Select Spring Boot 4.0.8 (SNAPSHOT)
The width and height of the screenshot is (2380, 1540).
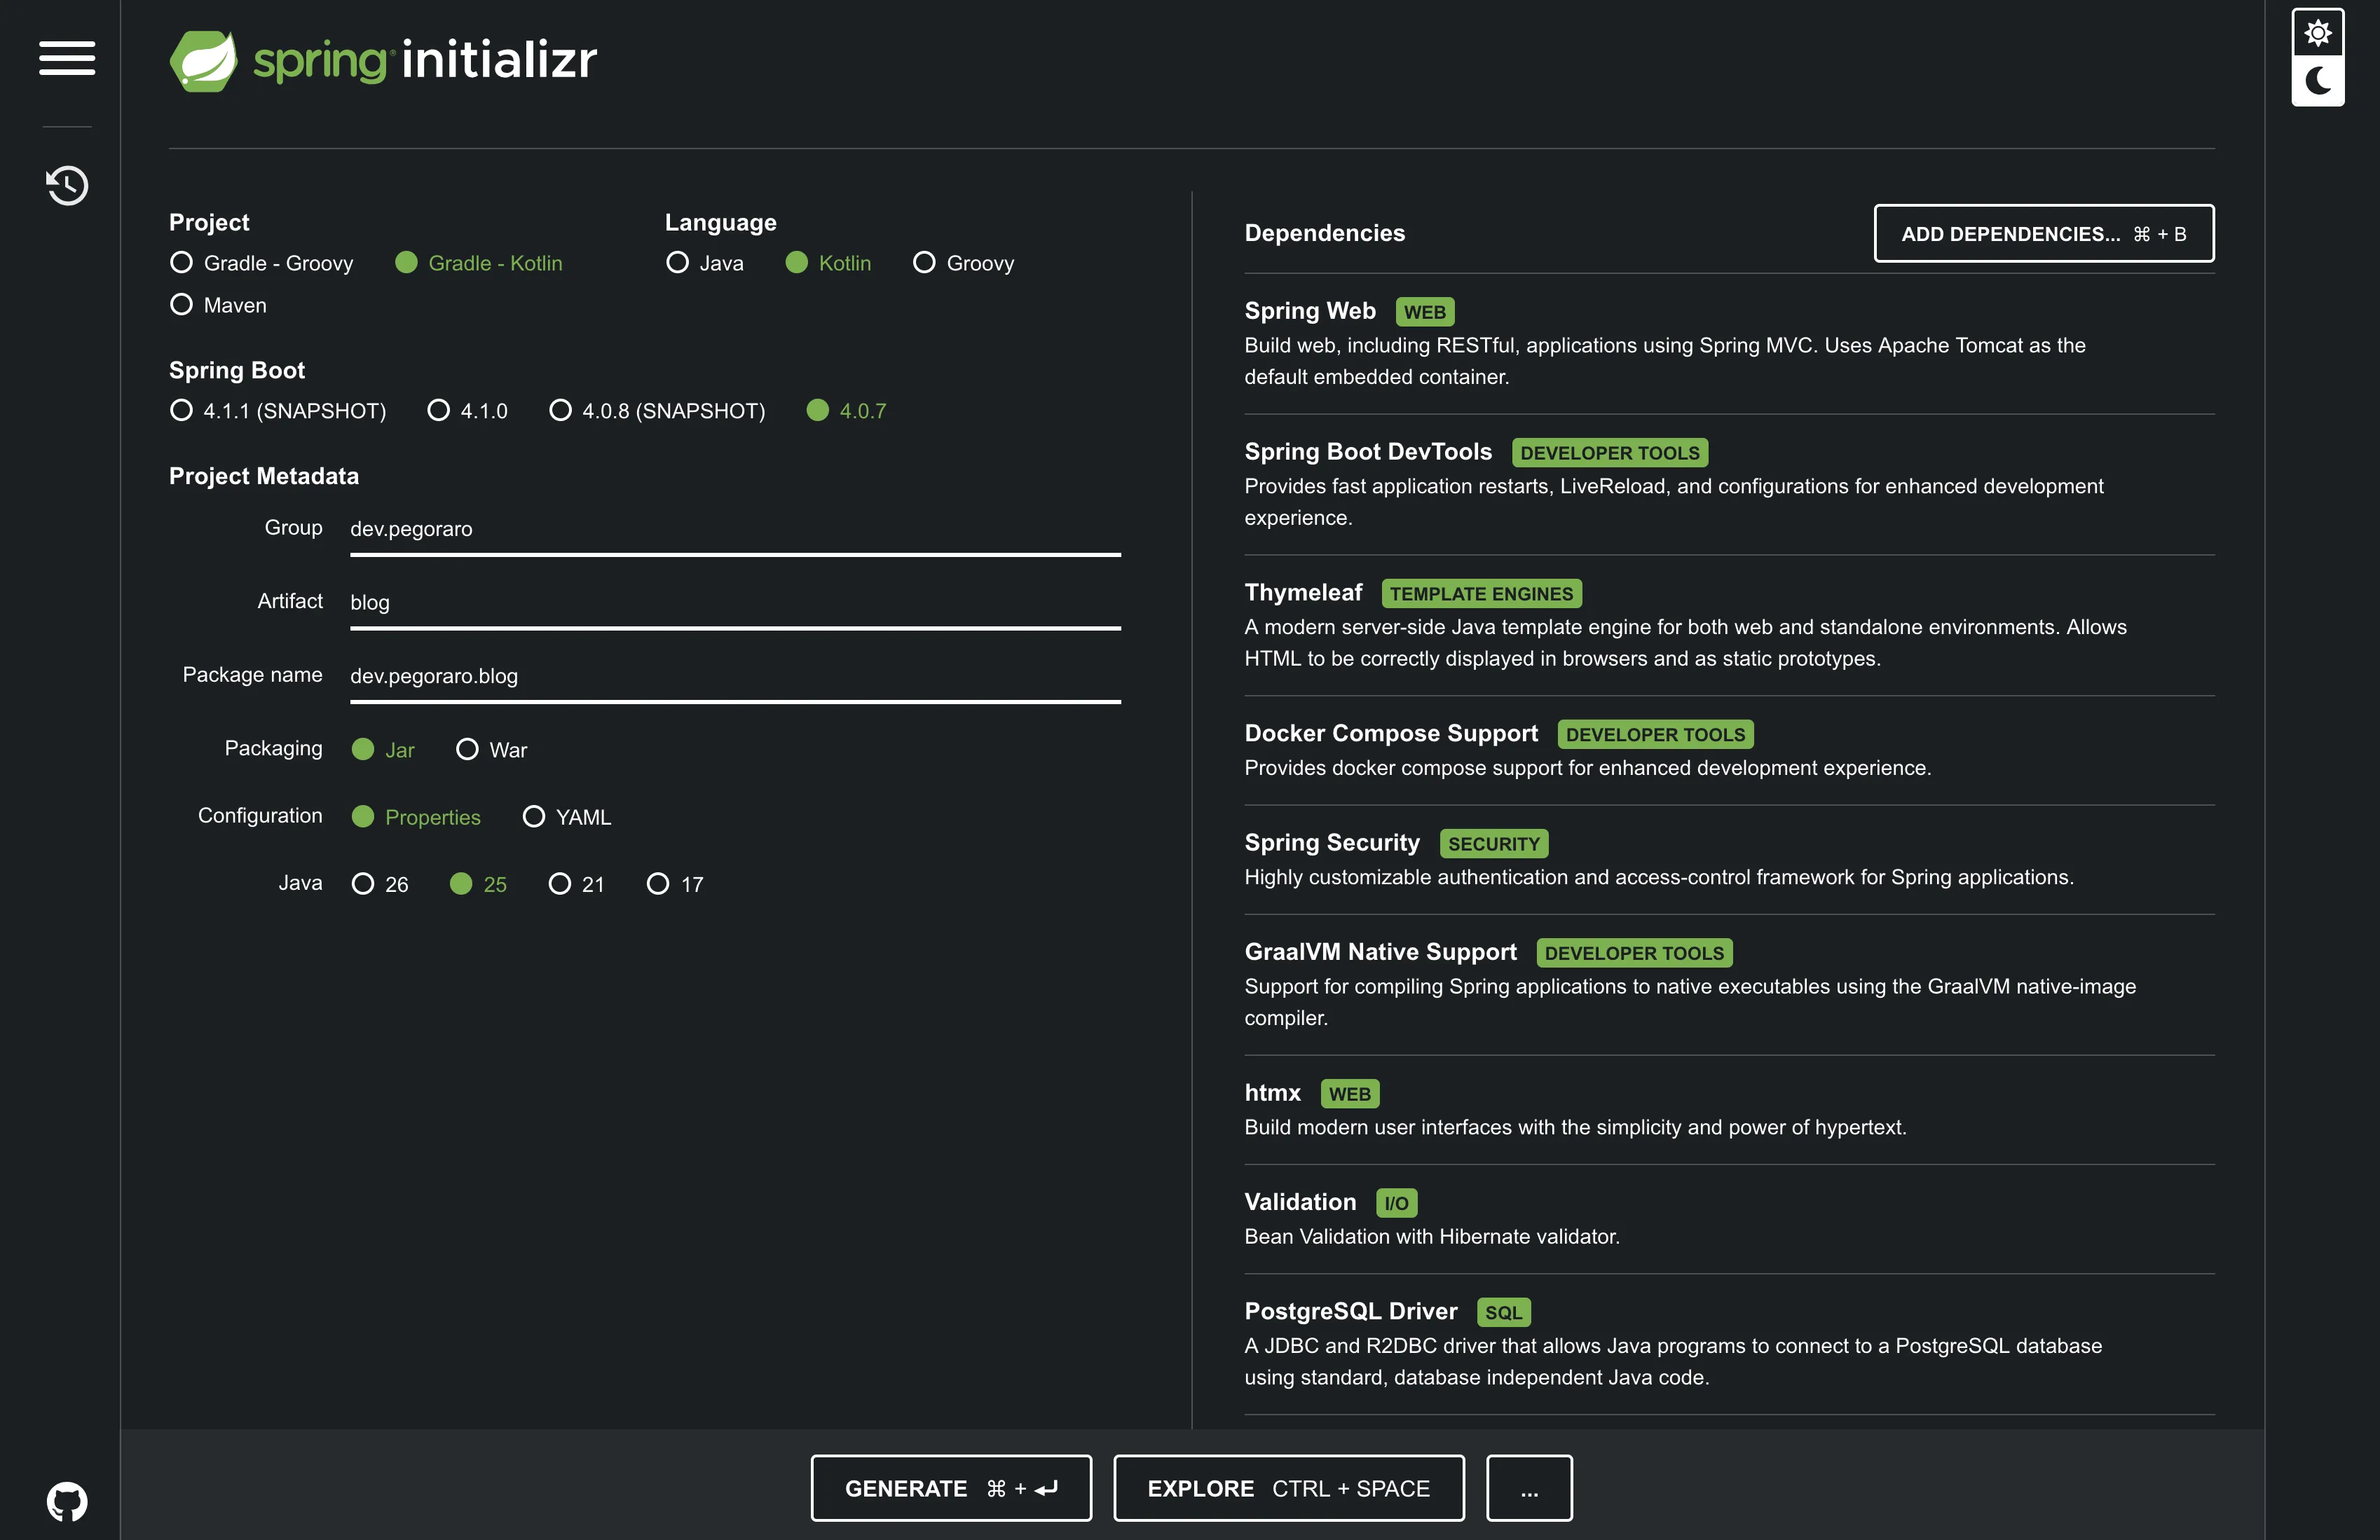[x=657, y=411]
